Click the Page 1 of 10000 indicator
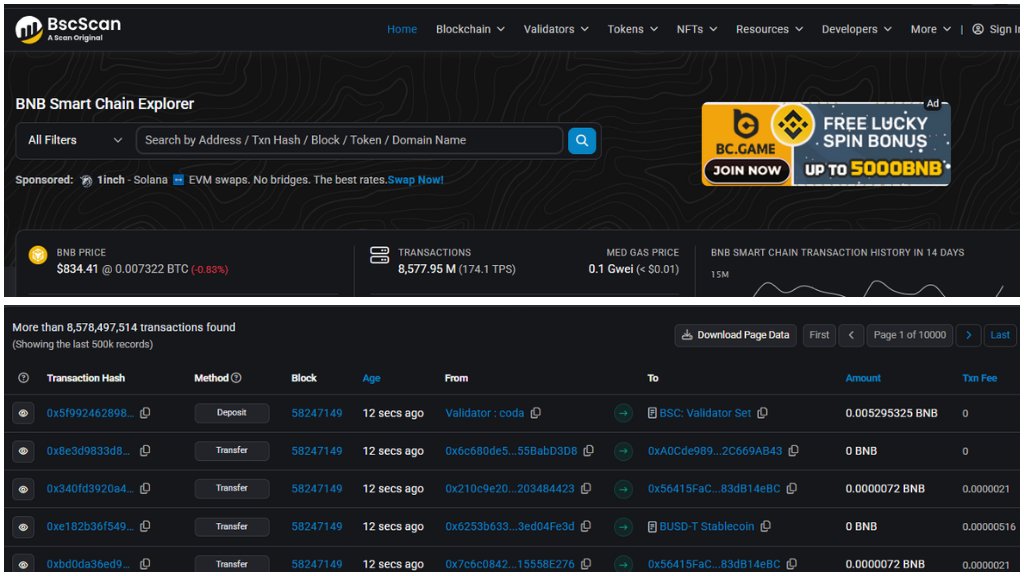This screenshot has height=576, width=1024. [910, 335]
